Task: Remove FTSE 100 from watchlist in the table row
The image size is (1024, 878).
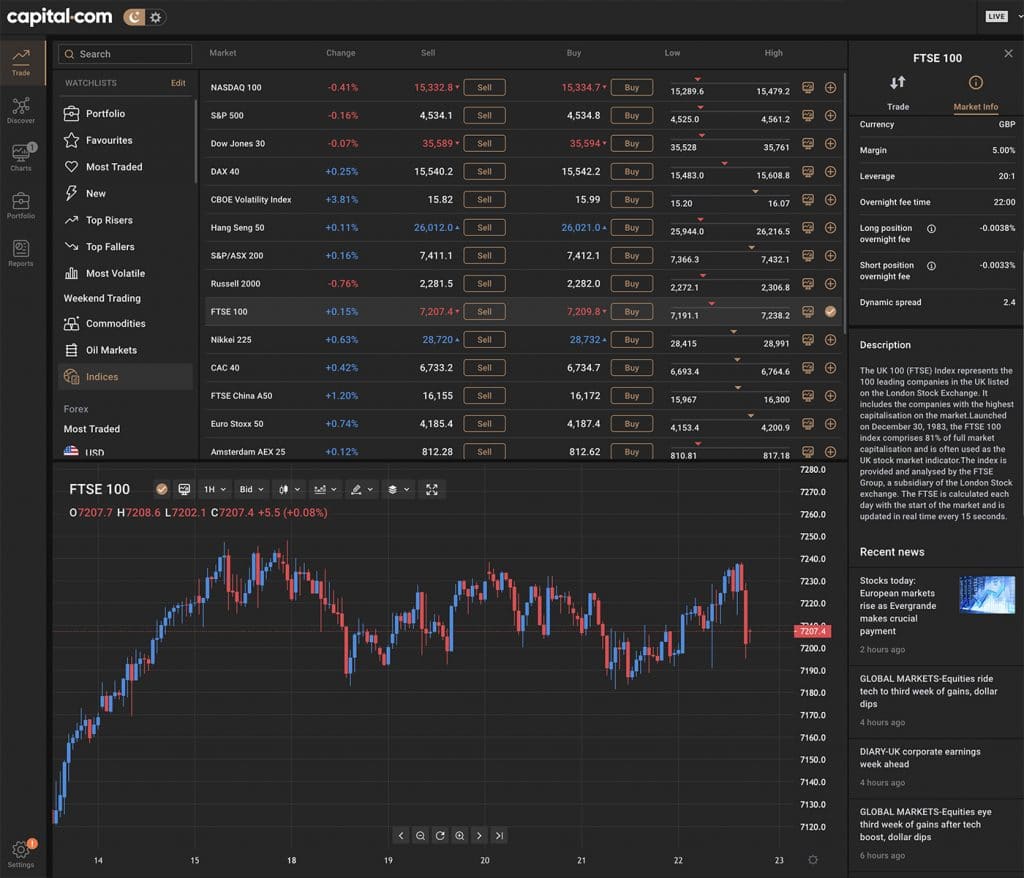Action: tap(831, 312)
